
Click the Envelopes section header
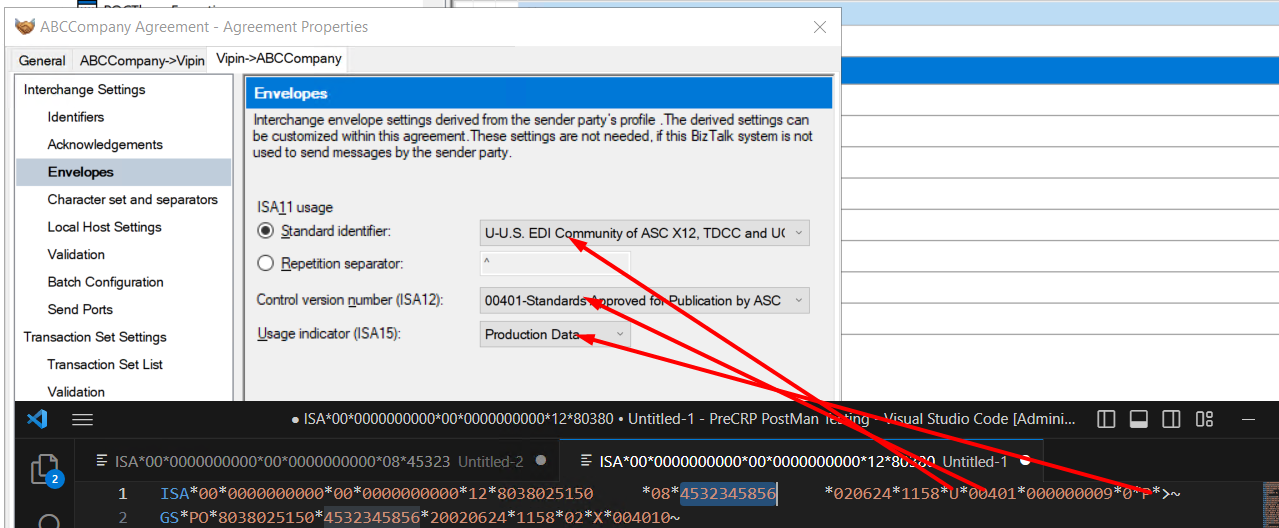tap(539, 93)
